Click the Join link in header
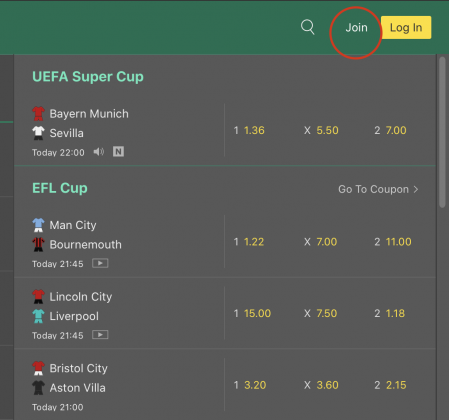The image size is (449, 420). pos(356,27)
